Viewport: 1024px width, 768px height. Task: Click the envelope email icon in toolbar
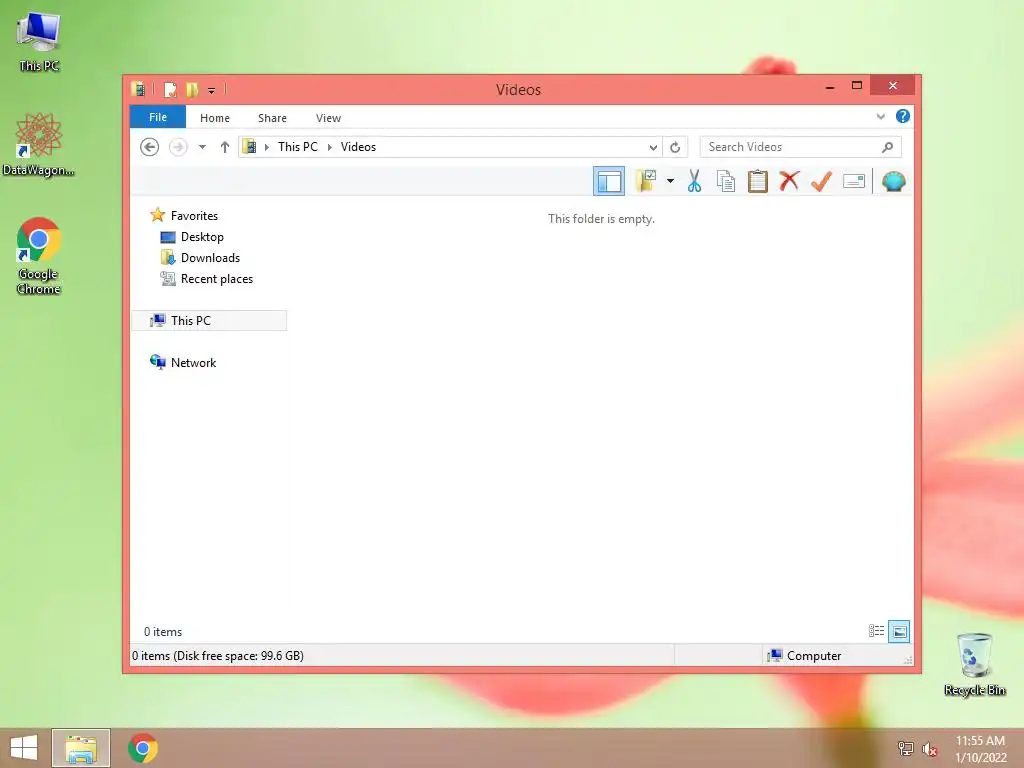[854, 181]
